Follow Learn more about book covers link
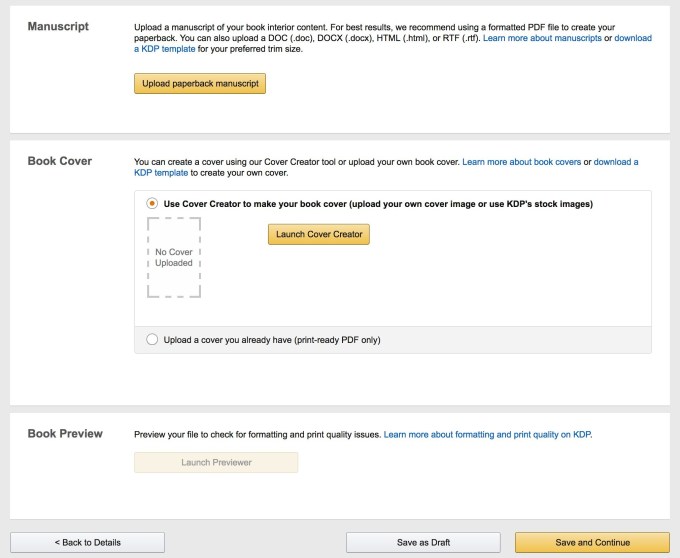The width and height of the screenshot is (680, 558). (521, 162)
